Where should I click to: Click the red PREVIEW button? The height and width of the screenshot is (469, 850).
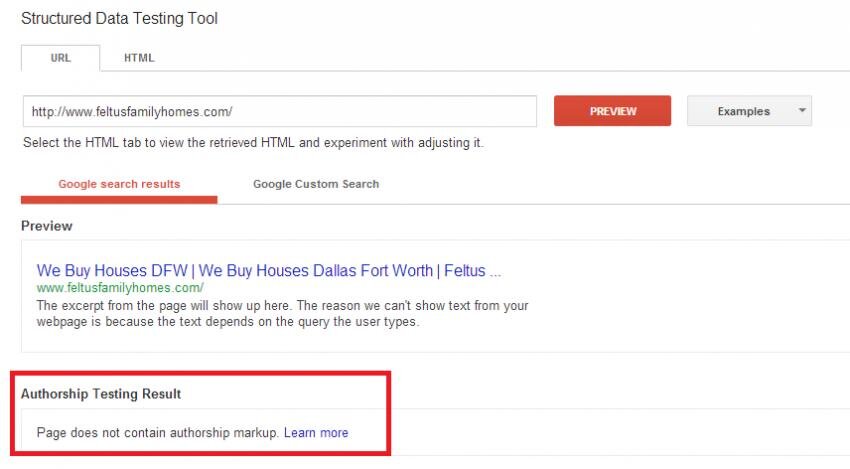click(612, 111)
